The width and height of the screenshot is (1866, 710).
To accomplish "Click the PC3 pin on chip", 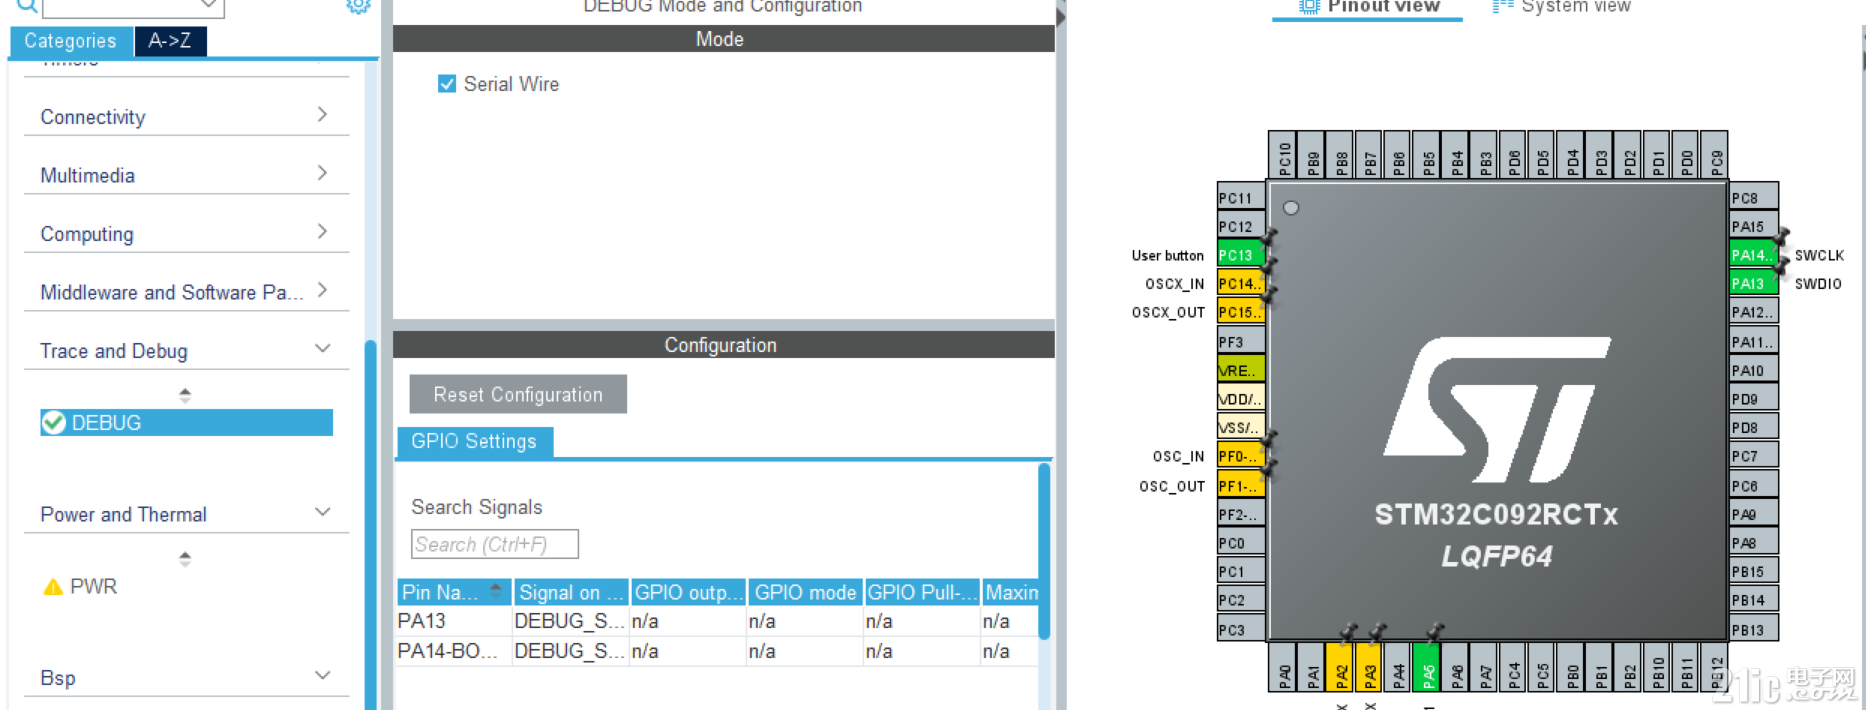I will (x=1241, y=630).
